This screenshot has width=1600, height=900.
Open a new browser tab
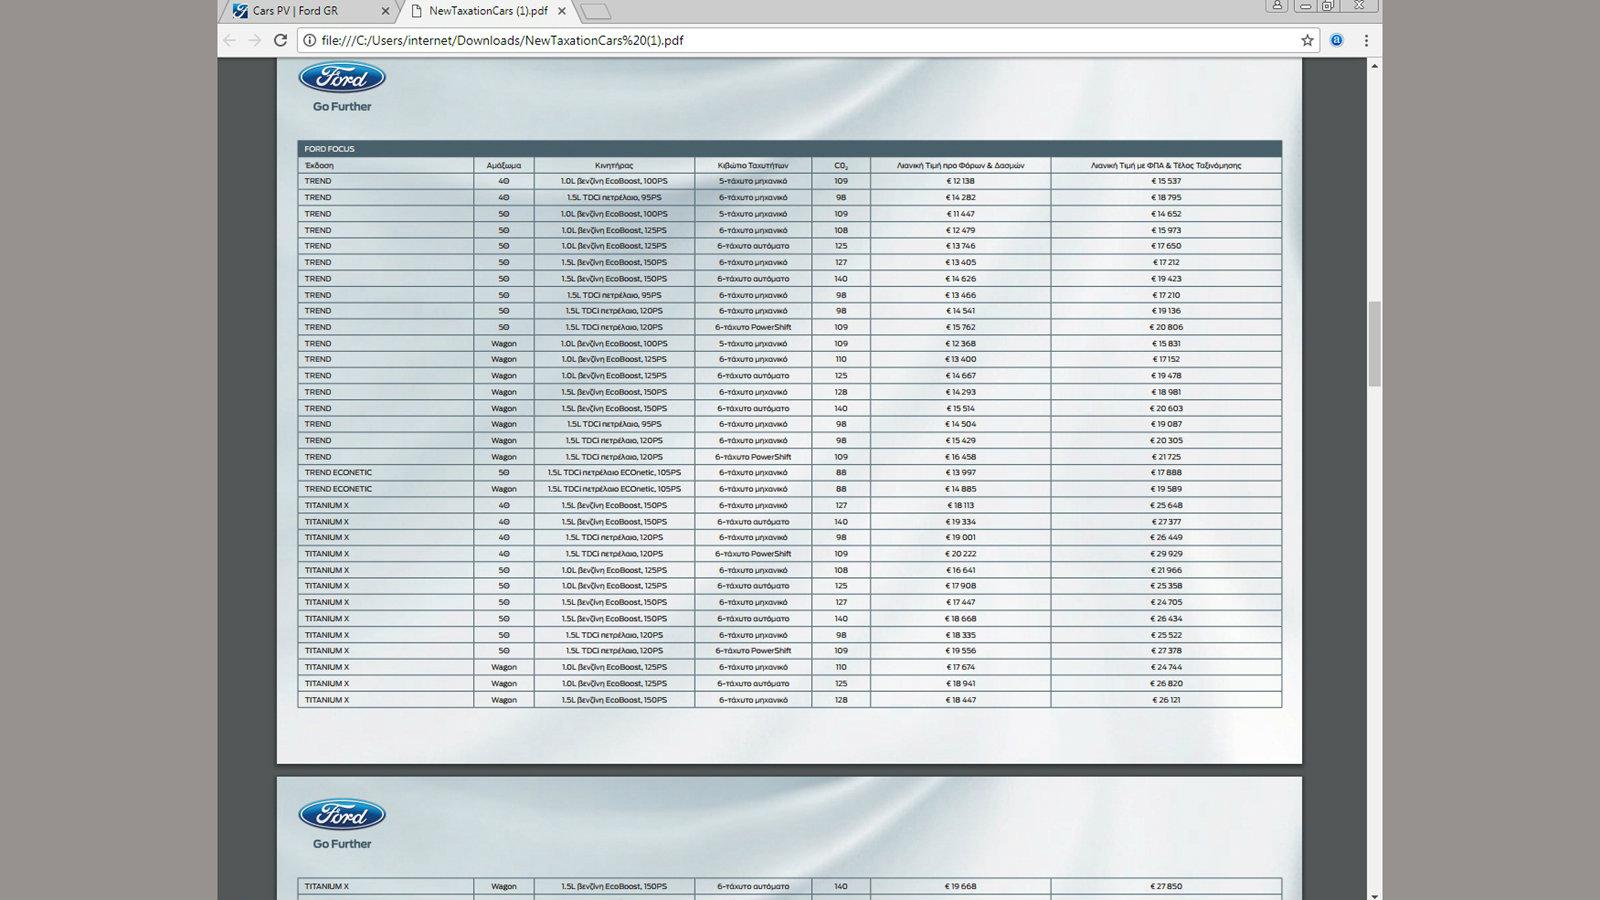click(595, 11)
